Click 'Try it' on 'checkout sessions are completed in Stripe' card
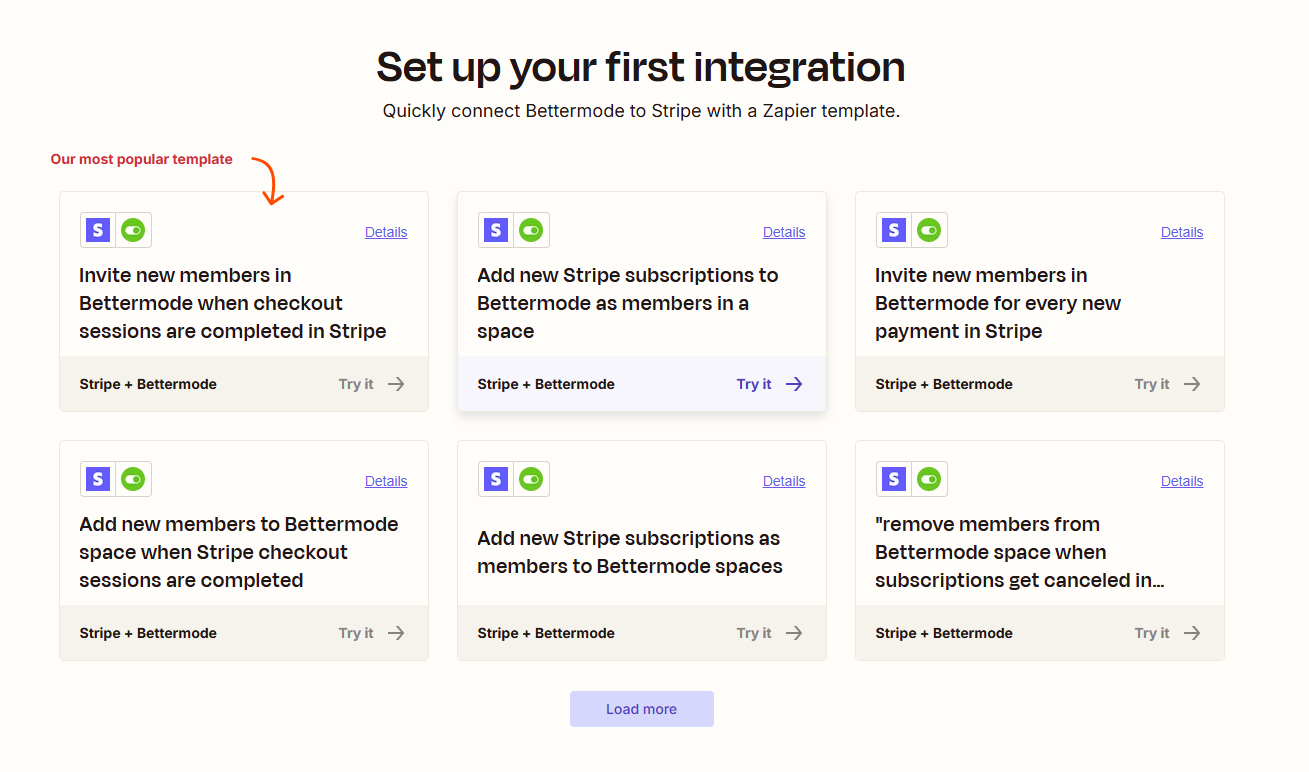This screenshot has width=1309, height=772. tap(356, 384)
